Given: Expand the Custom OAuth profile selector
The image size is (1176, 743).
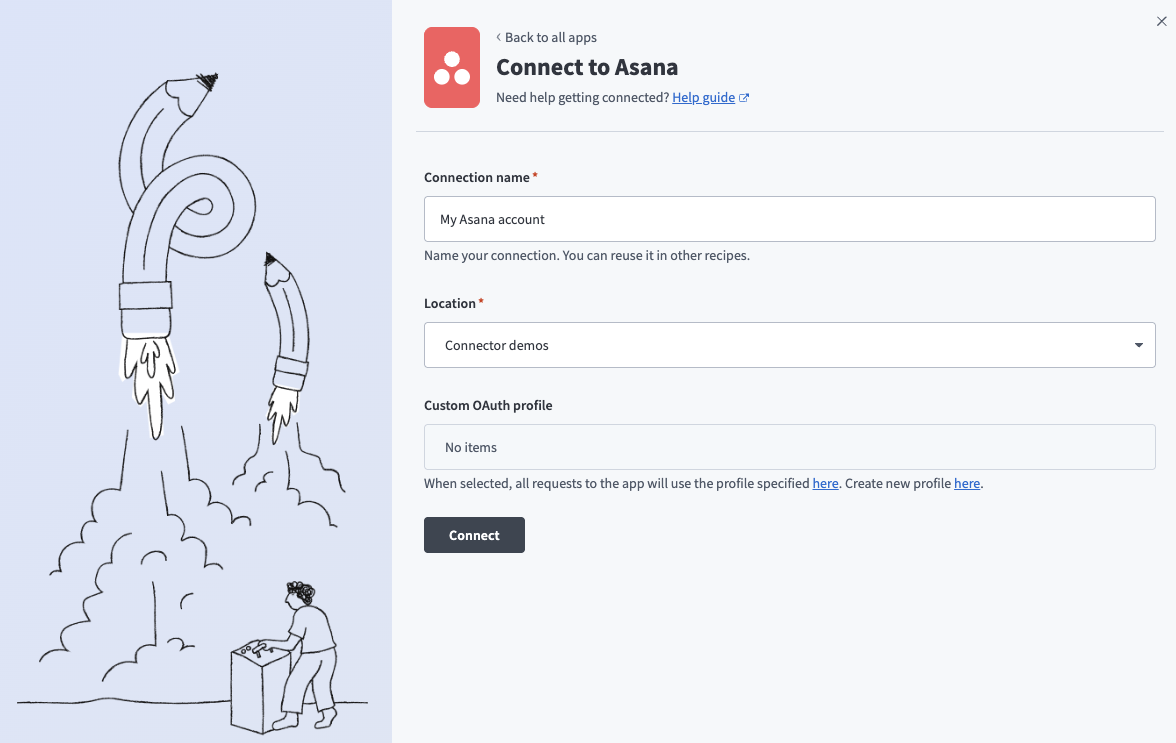Looking at the screenshot, I should tap(789, 447).
